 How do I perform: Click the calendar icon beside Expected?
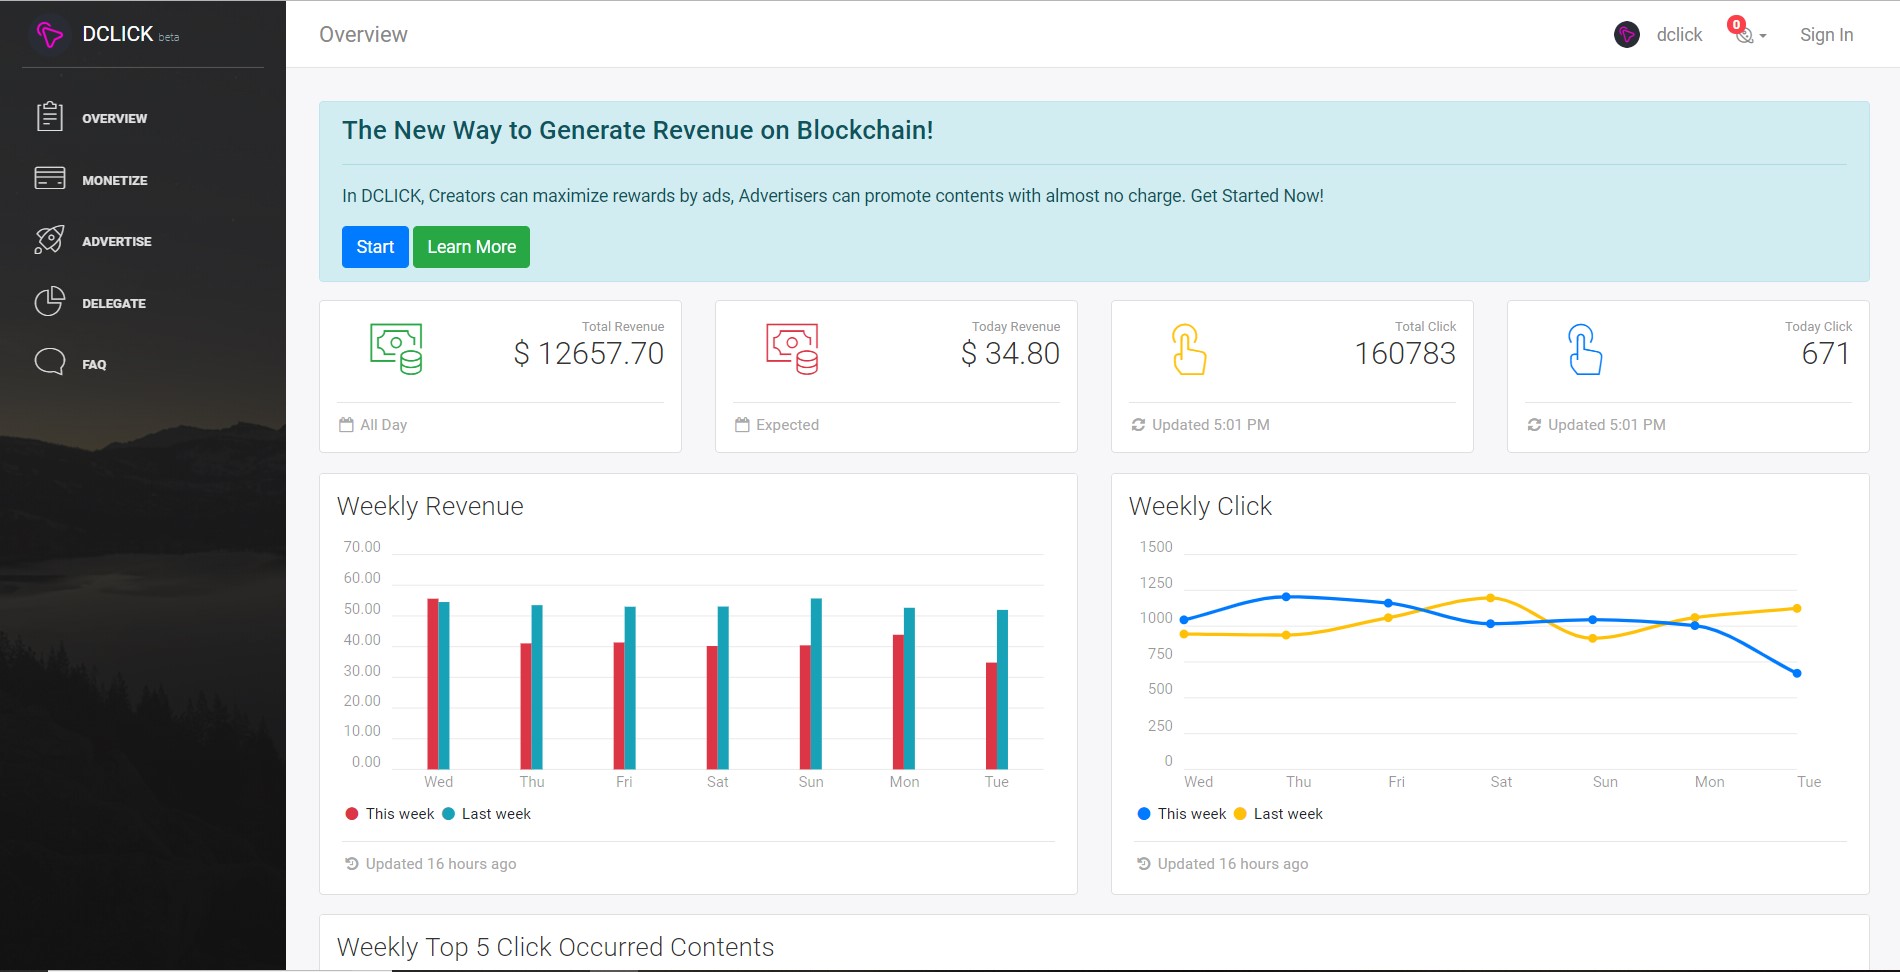(742, 425)
